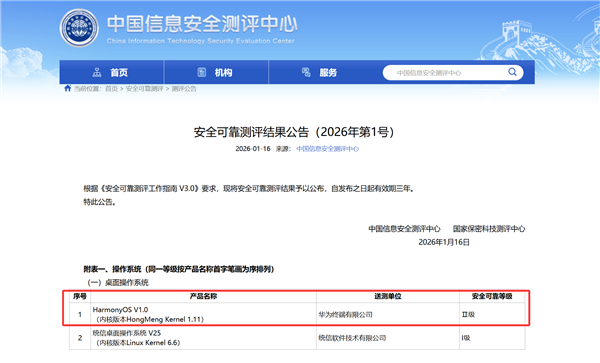
Task: Click the round evaluation center emblem logo
Action: pos(79,28)
